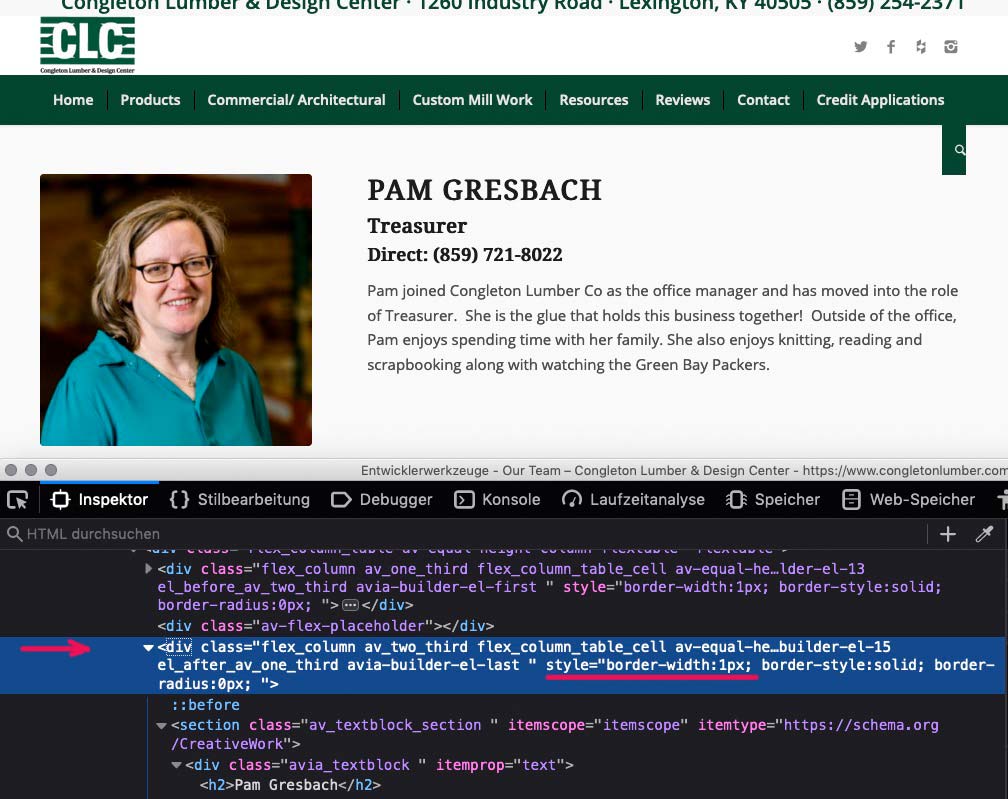
Task: Select the eyedropper color picker icon
Action: point(984,534)
